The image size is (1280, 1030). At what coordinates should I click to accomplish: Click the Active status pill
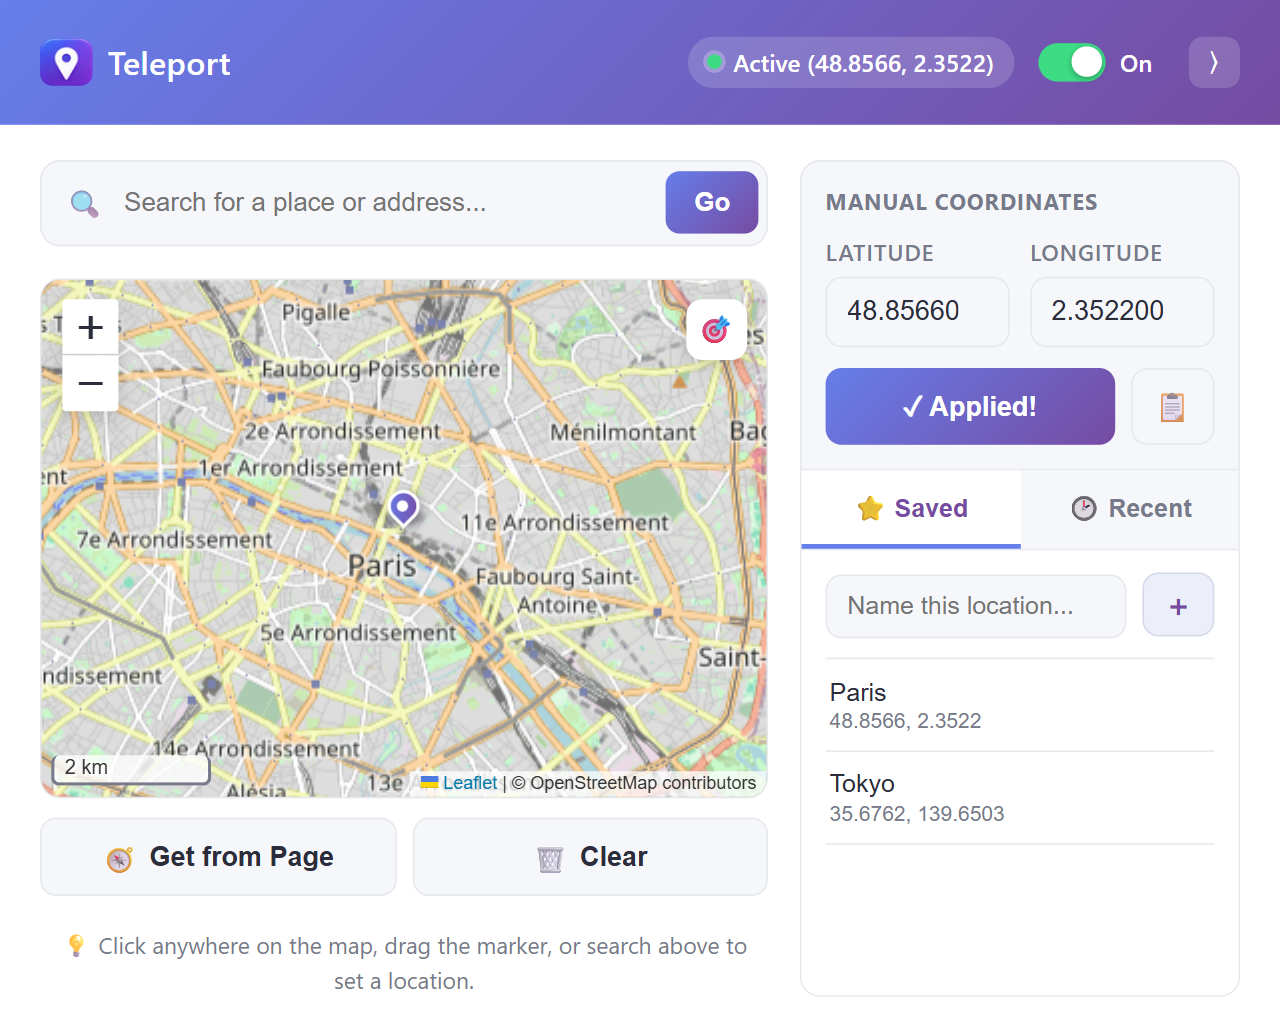coord(851,63)
